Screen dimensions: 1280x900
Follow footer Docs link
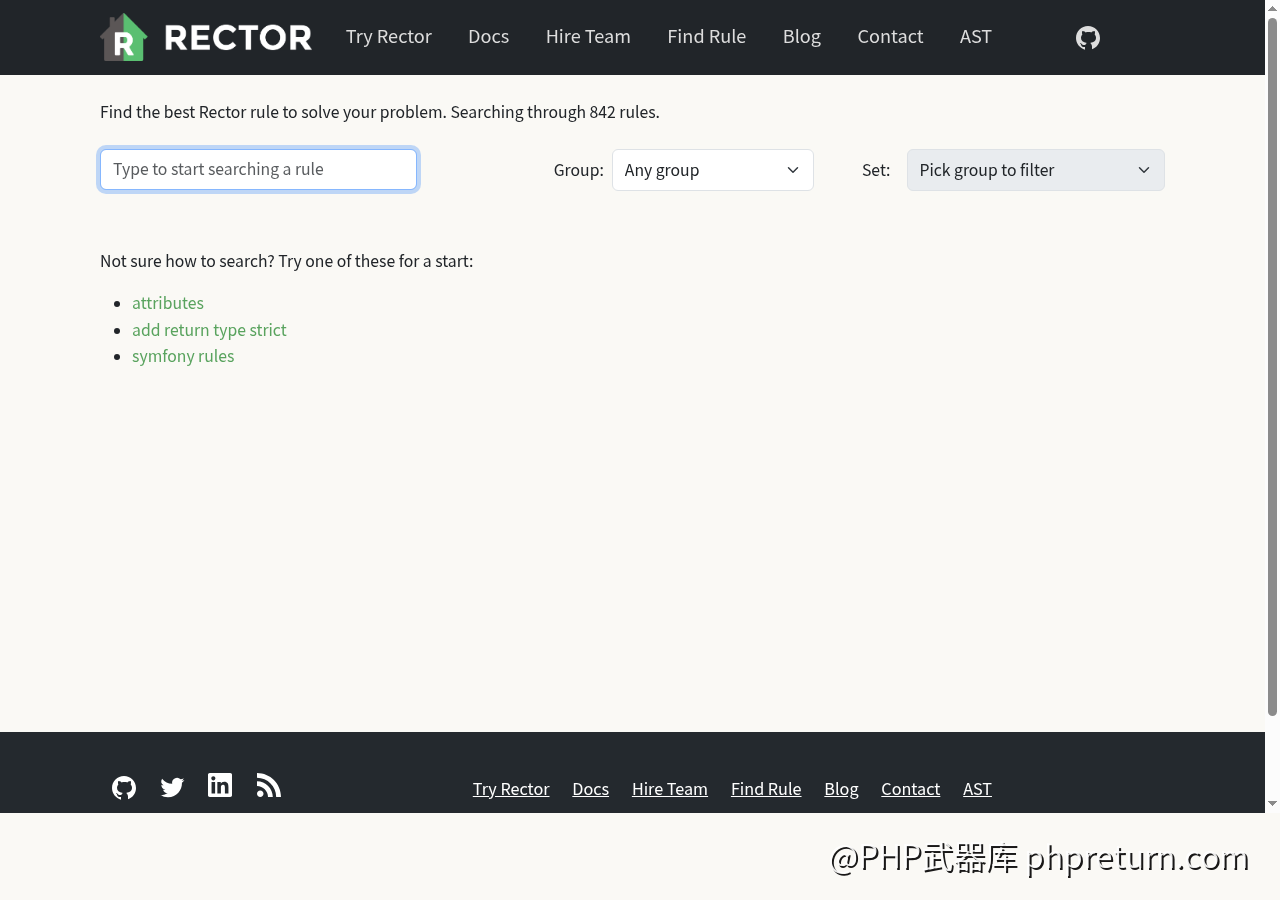tap(590, 789)
